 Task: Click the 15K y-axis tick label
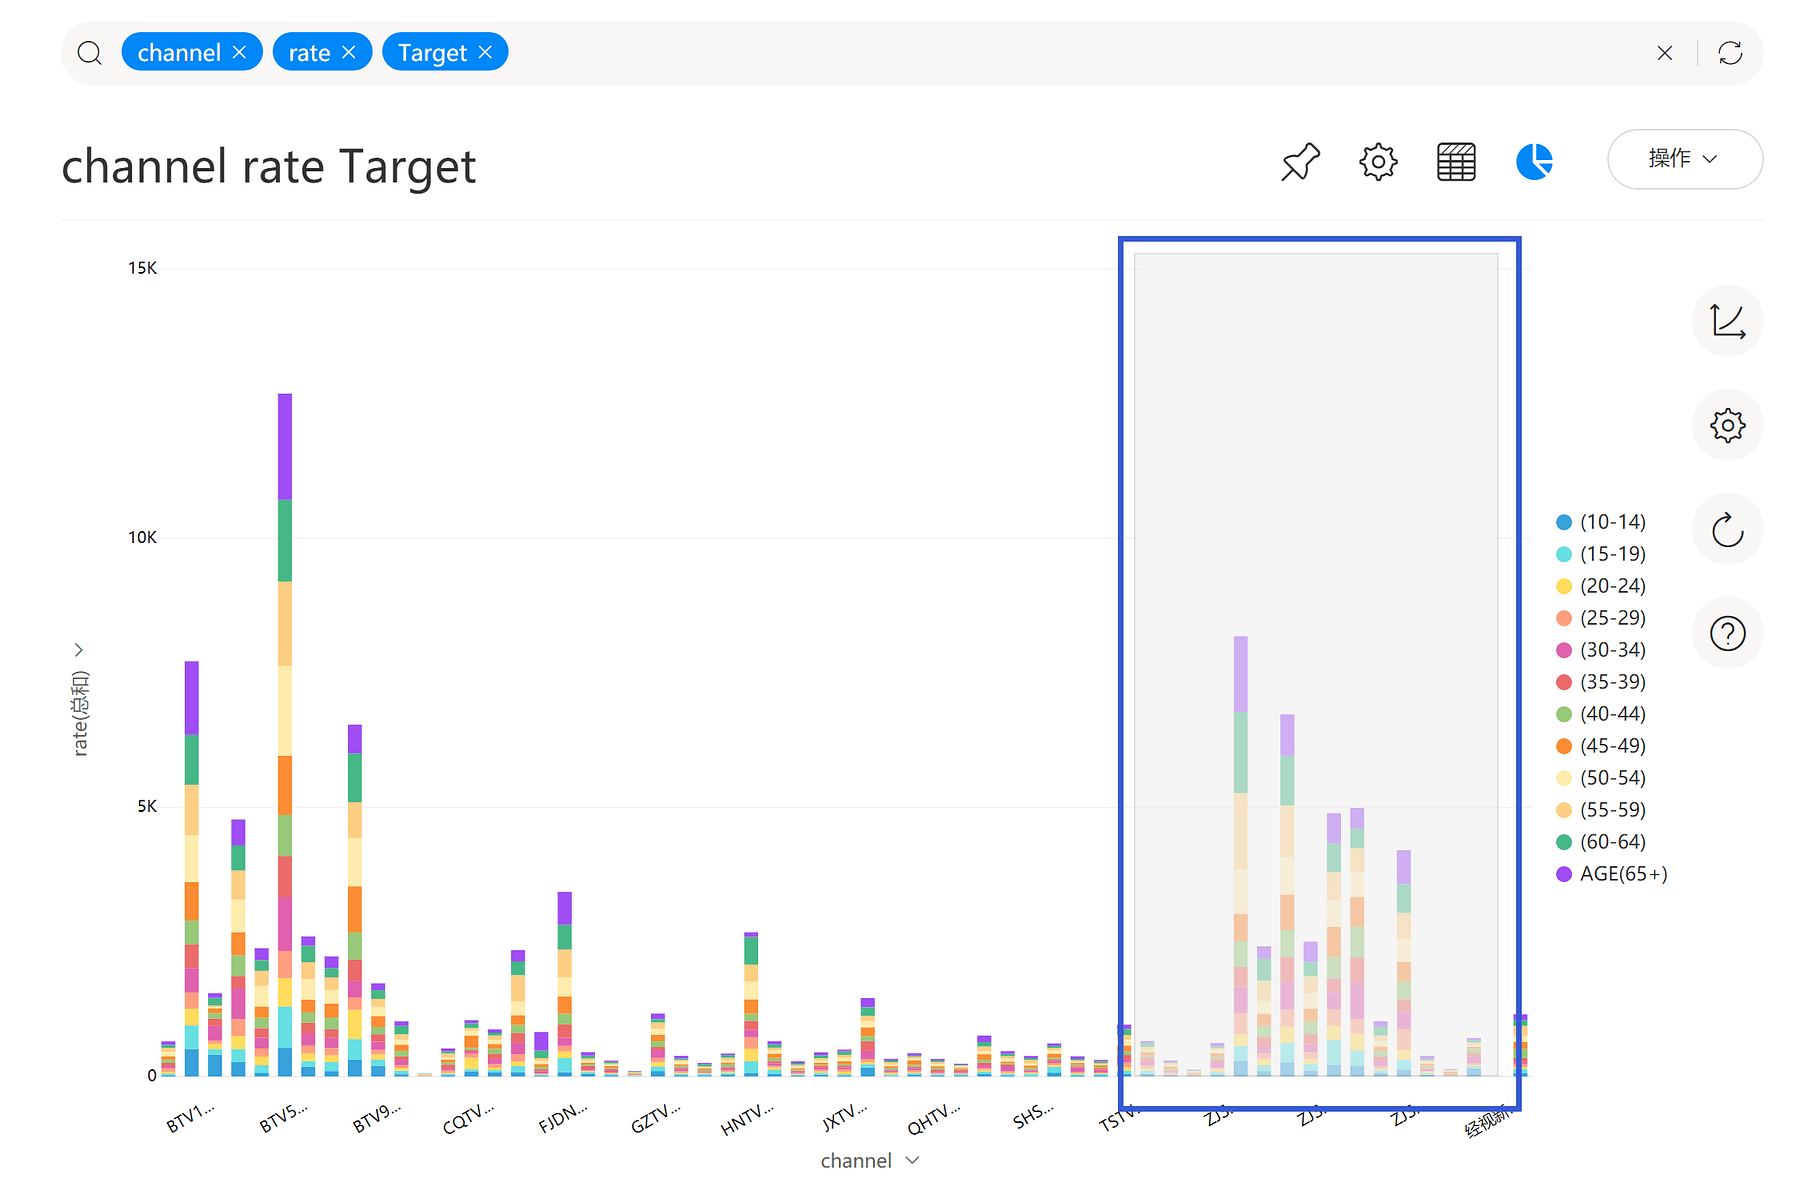(142, 268)
